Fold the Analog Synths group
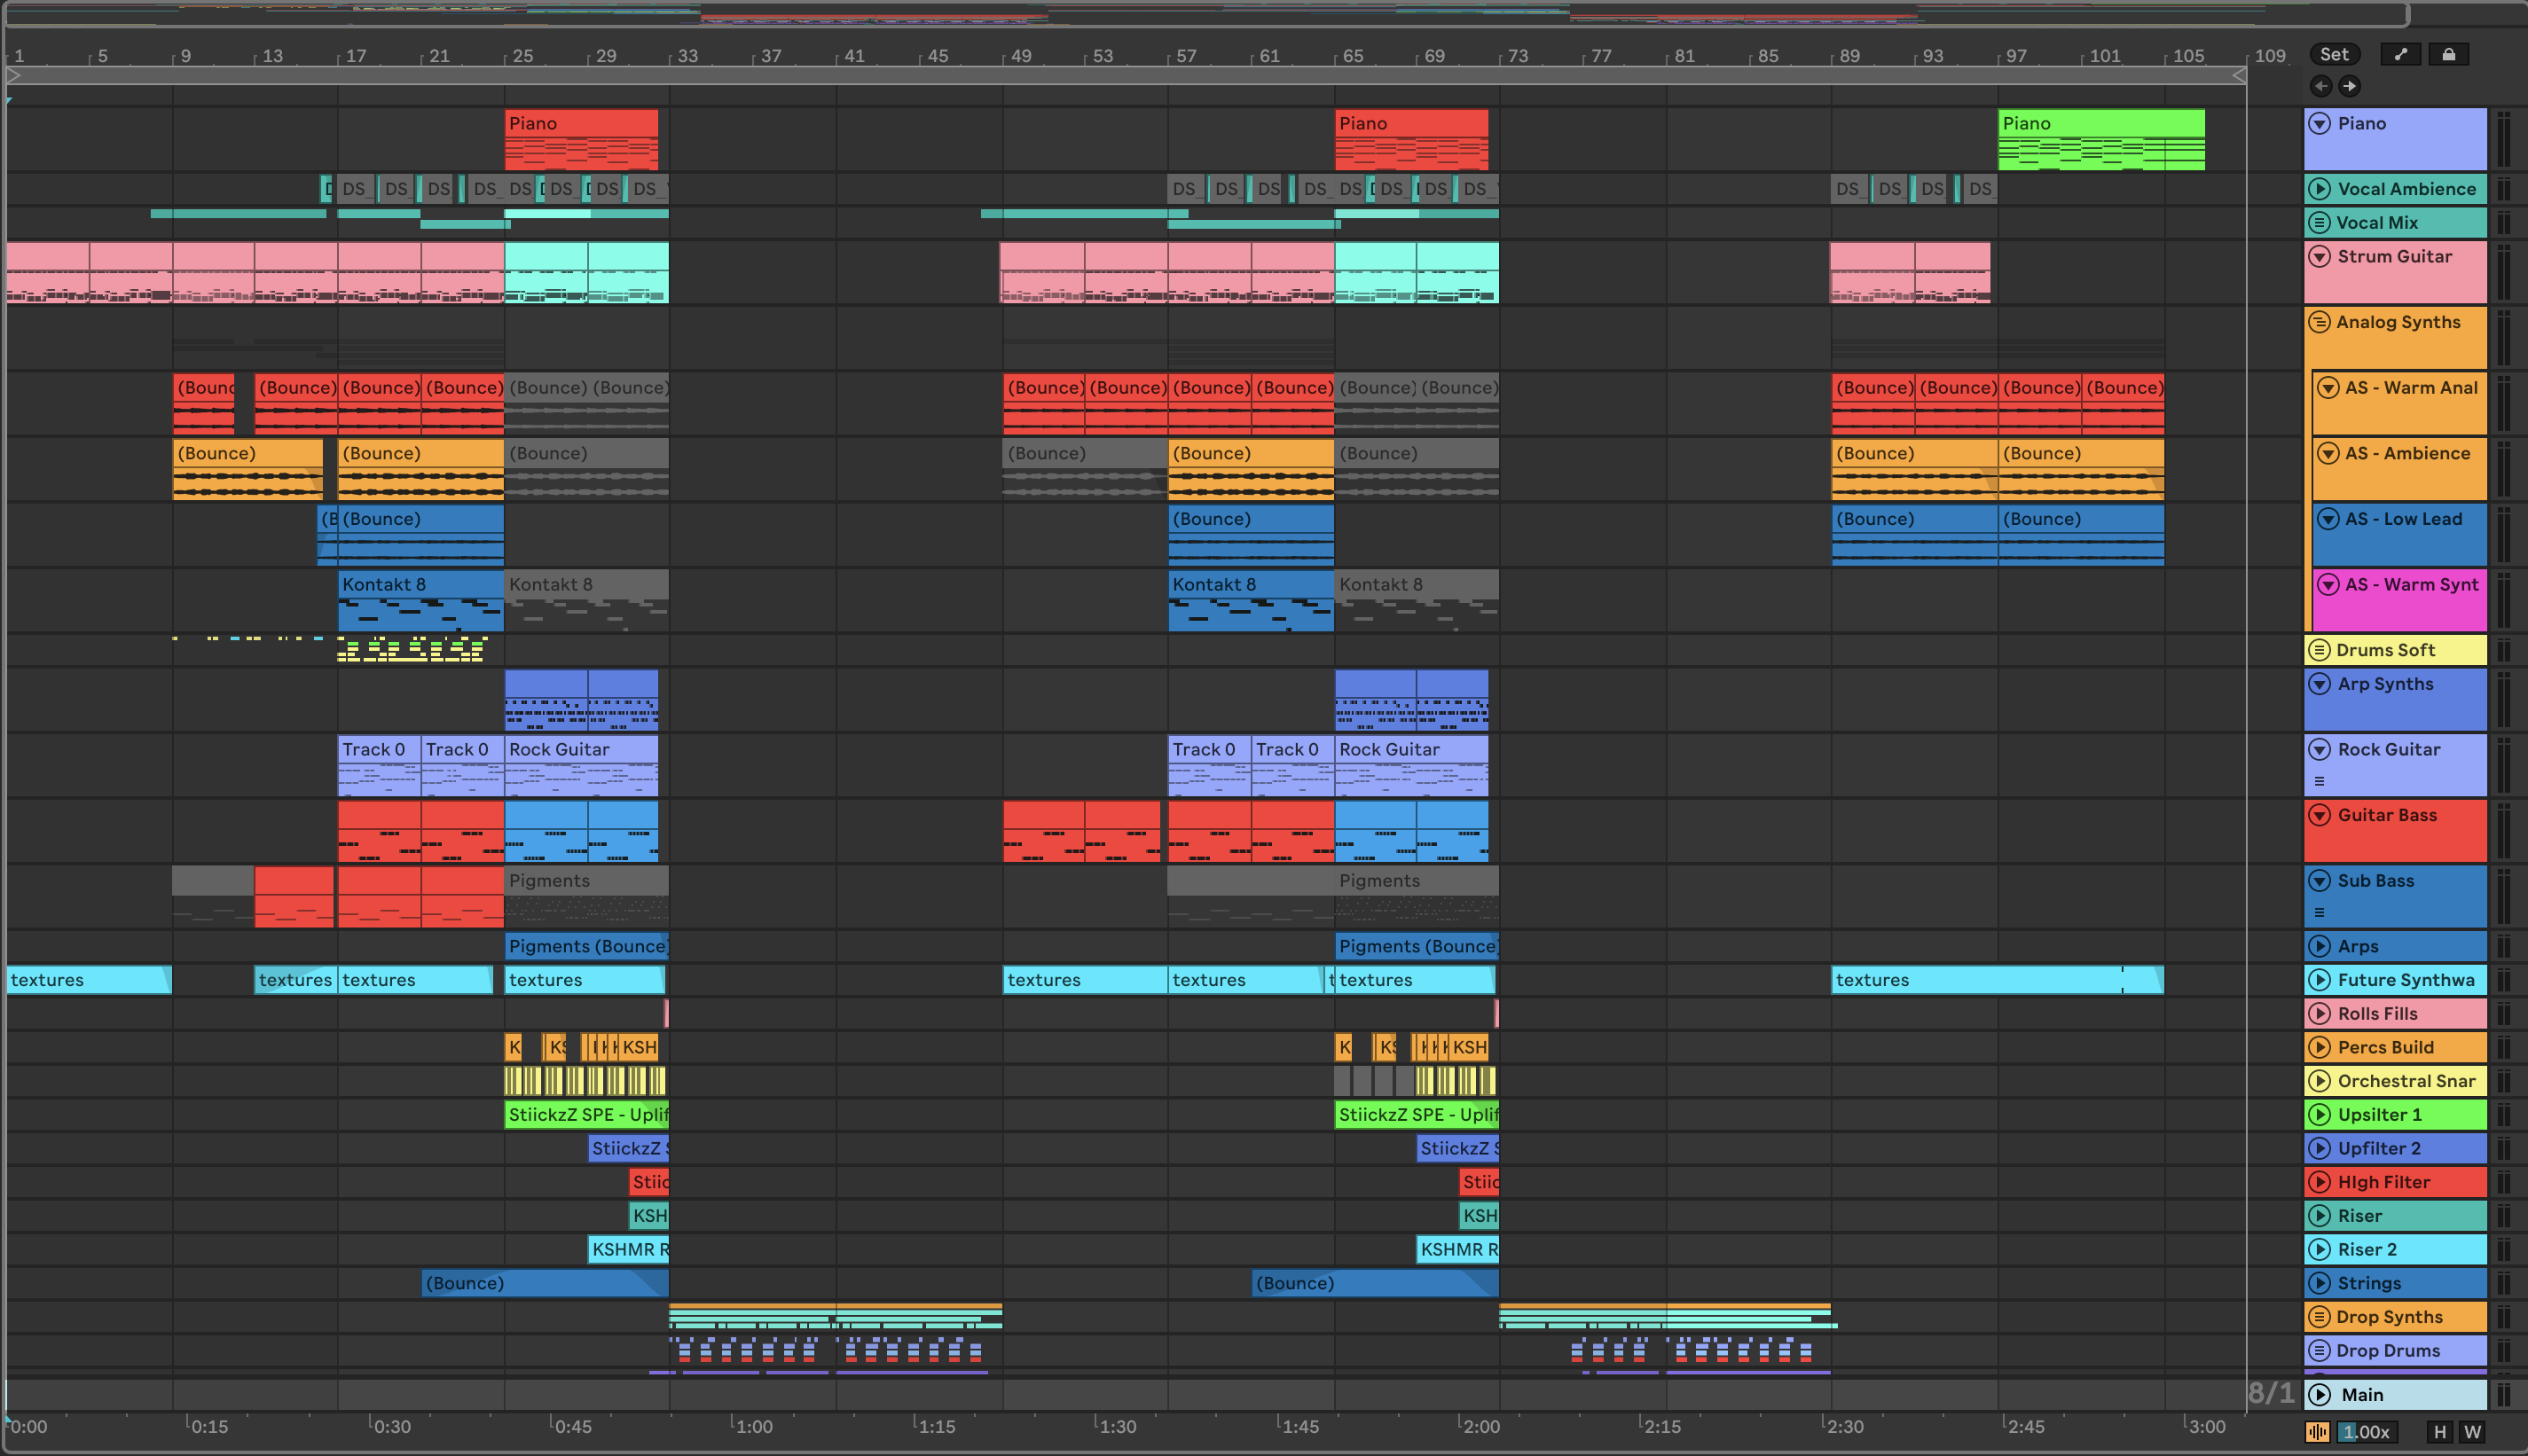Screen dimensions: 2528x1456 2320,322
